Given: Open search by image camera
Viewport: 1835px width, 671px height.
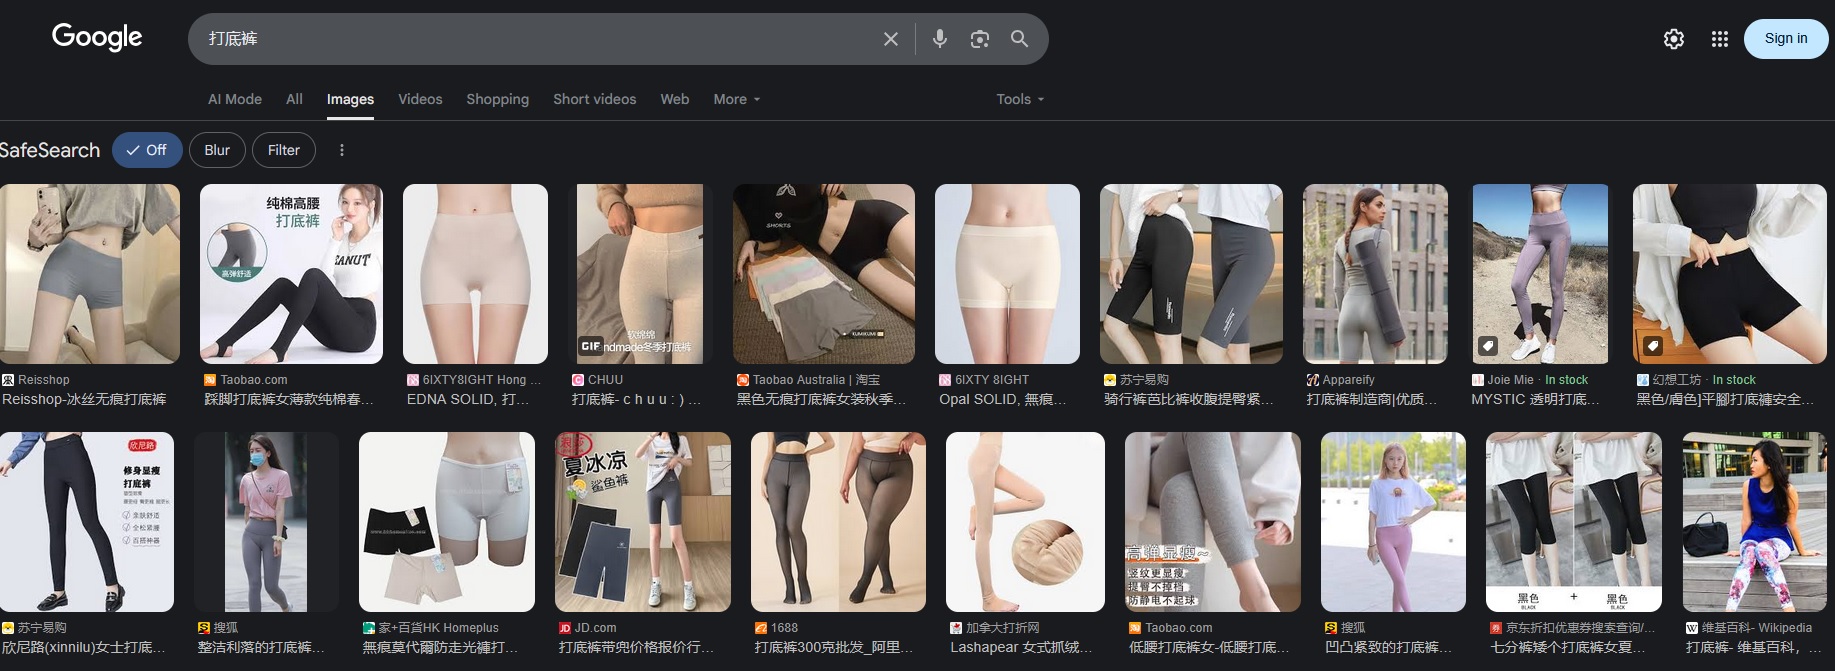Looking at the screenshot, I should pos(979,39).
